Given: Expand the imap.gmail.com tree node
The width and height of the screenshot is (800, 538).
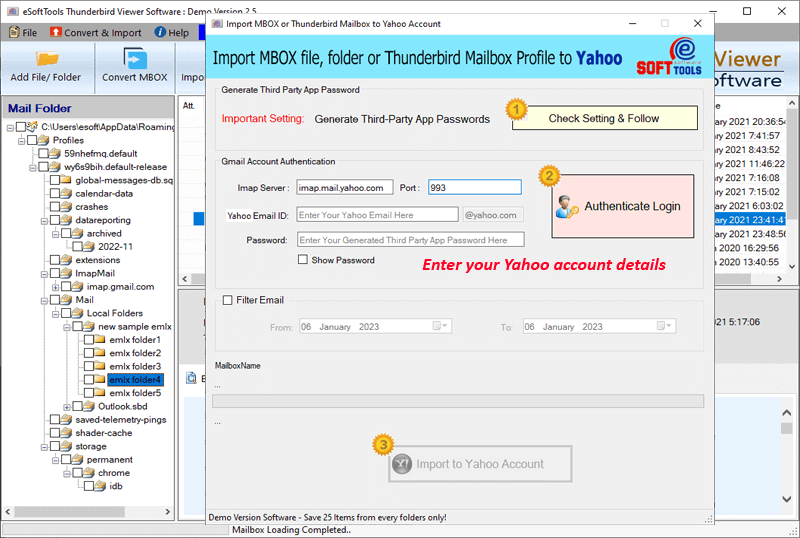Looking at the screenshot, I should [x=55, y=287].
